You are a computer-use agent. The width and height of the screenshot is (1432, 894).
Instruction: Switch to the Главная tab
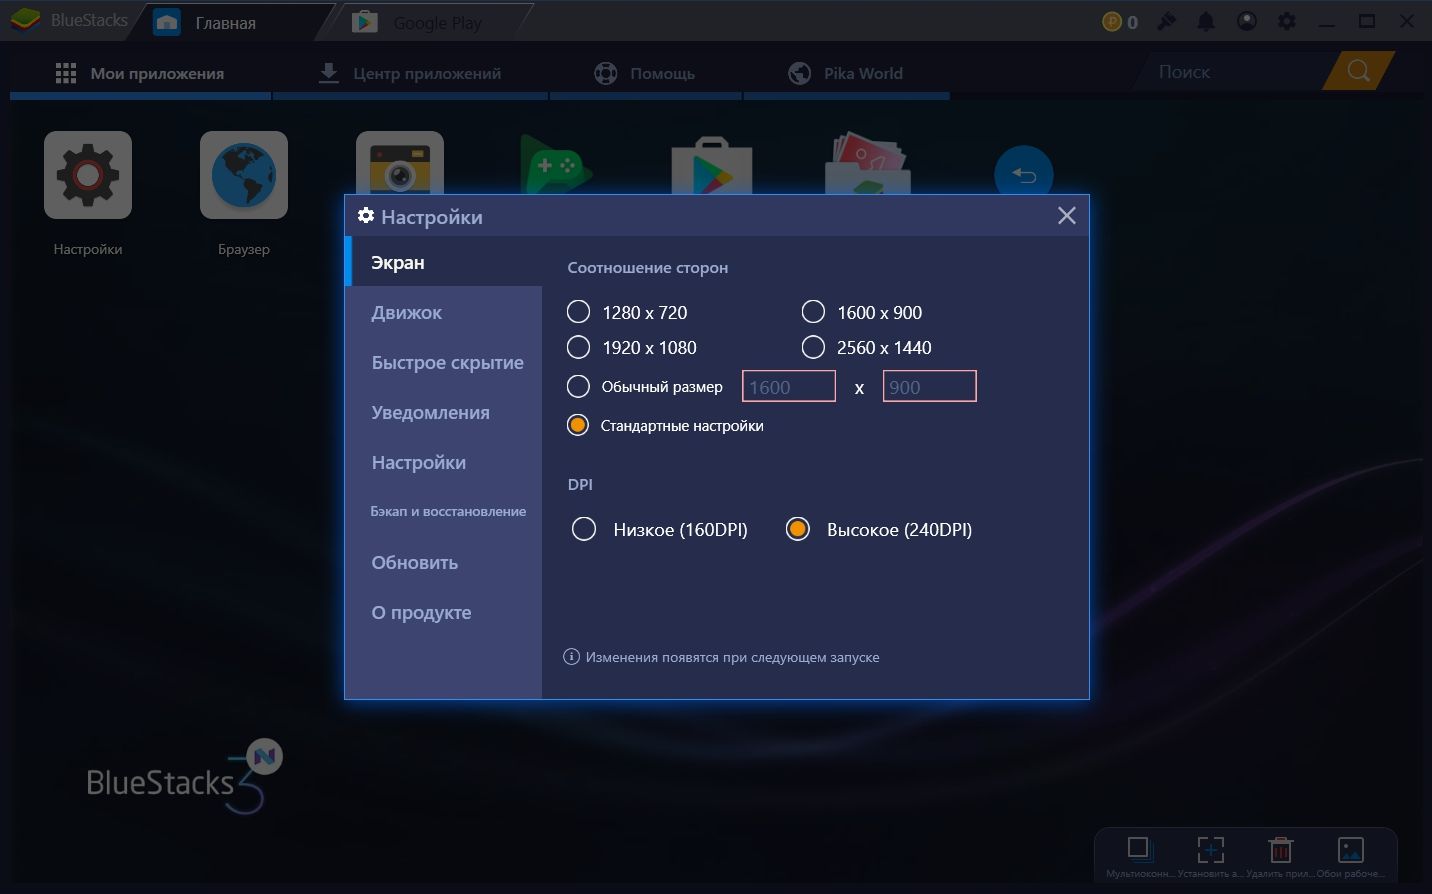(x=230, y=22)
